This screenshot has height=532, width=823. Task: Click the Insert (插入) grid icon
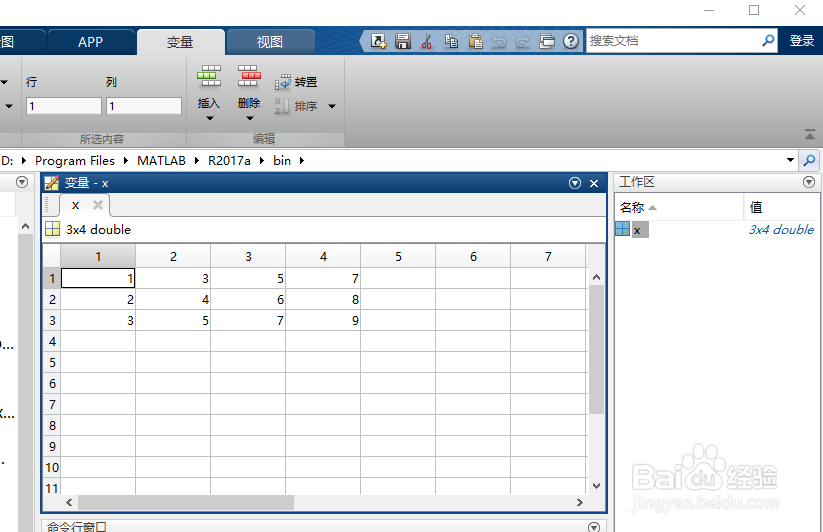point(209,76)
